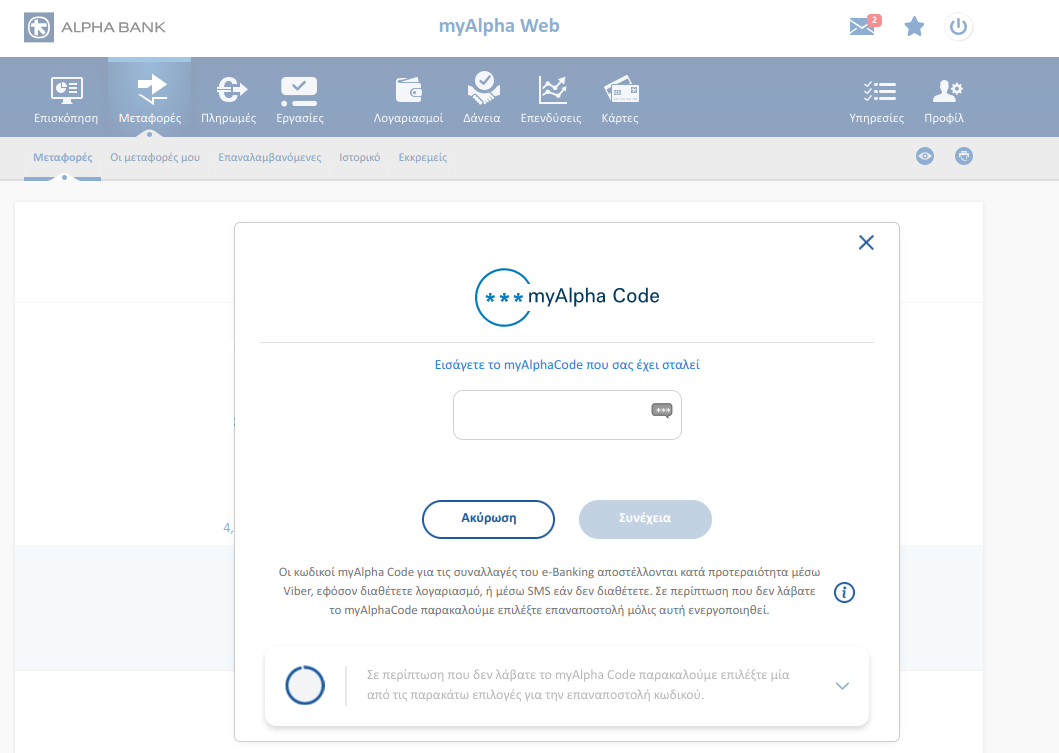This screenshot has height=753, width=1059.
Task: Click the myAlpha Code input field
Action: coord(567,415)
